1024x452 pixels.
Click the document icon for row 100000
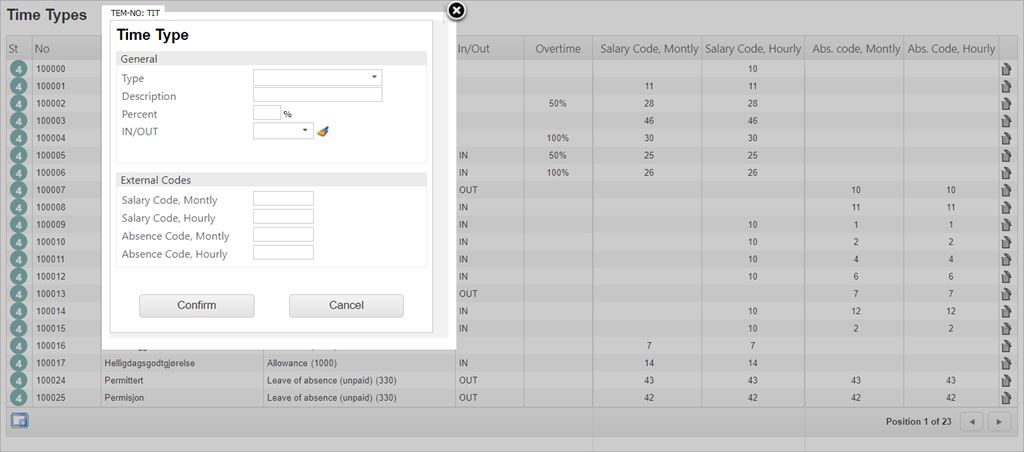pos(1006,69)
